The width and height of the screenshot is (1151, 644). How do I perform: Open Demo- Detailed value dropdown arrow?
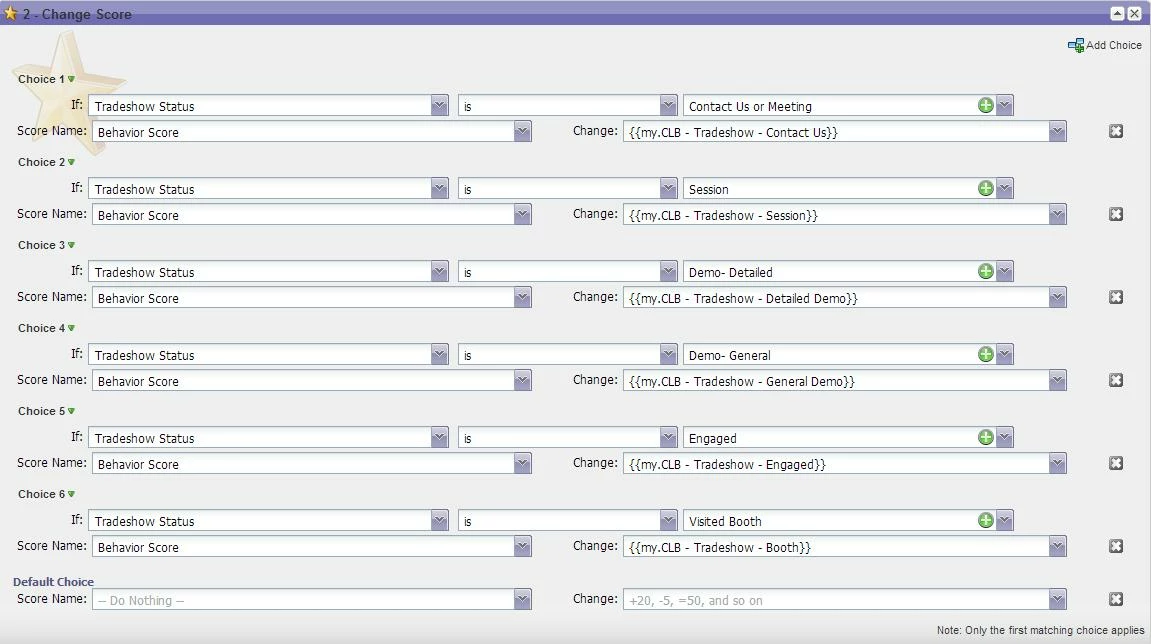pyautogui.click(x=1005, y=272)
